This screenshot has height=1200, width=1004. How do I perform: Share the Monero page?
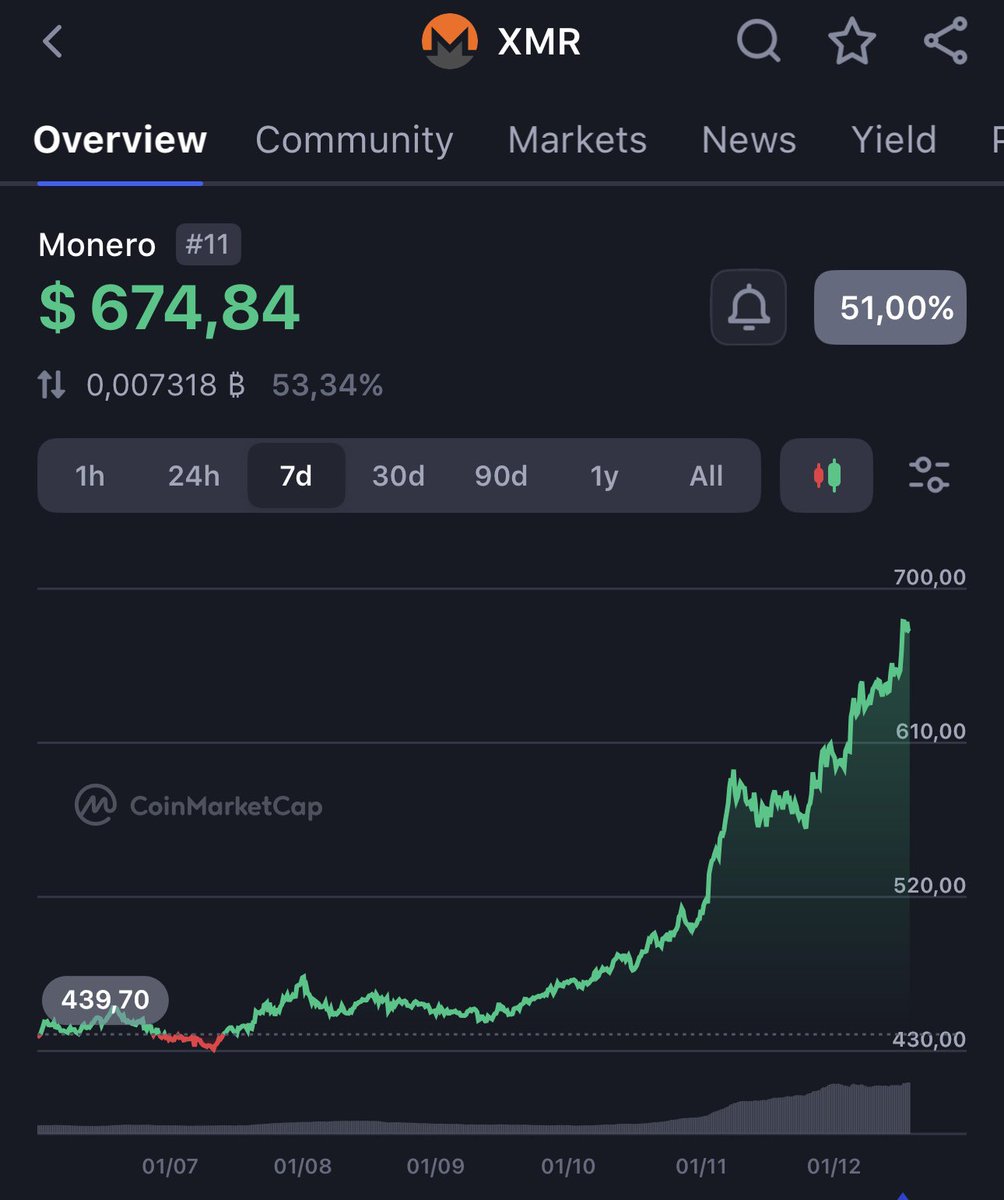pyautogui.click(x=945, y=41)
